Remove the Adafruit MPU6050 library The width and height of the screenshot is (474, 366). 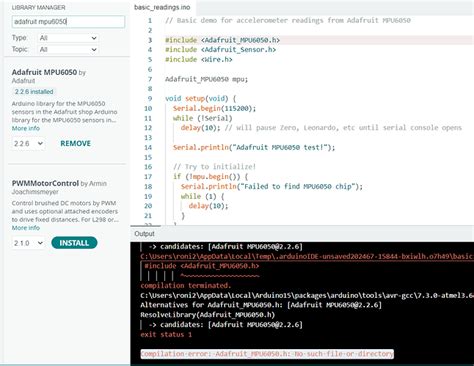pyautogui.click(x=75, y=144)
